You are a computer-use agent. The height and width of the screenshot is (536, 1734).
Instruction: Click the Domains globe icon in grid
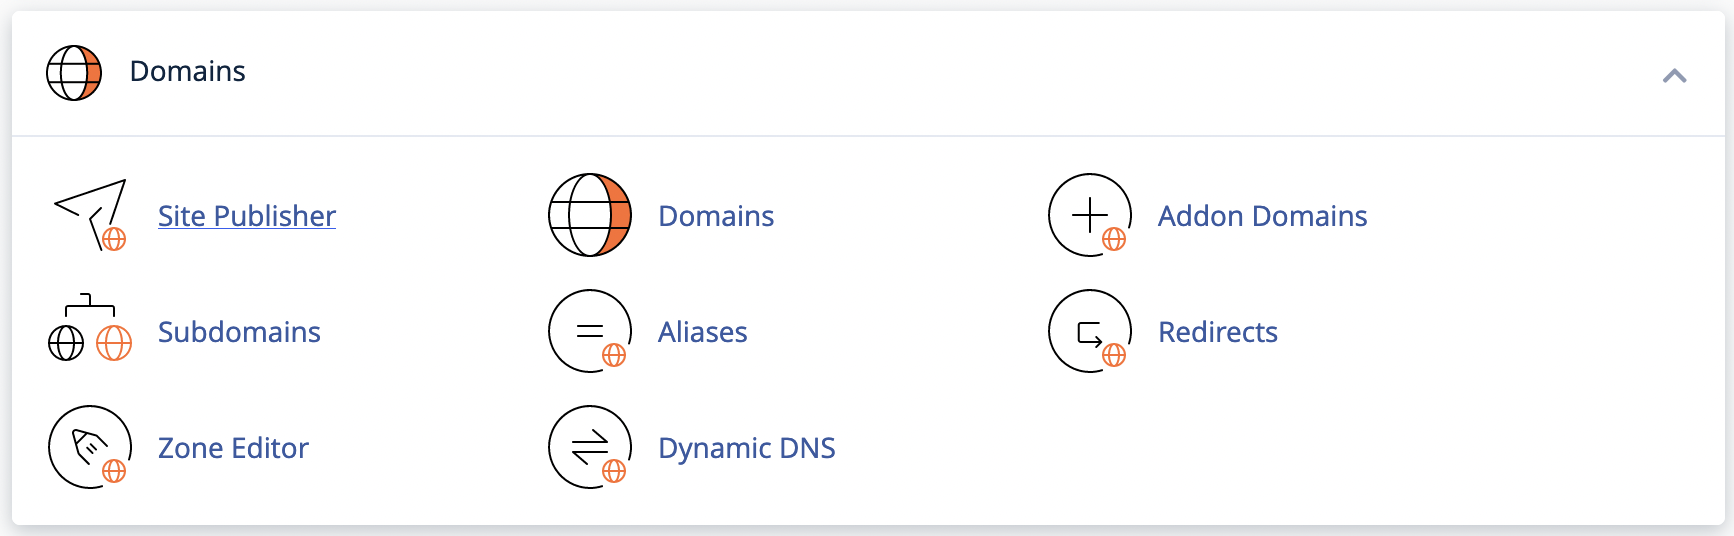590,215
